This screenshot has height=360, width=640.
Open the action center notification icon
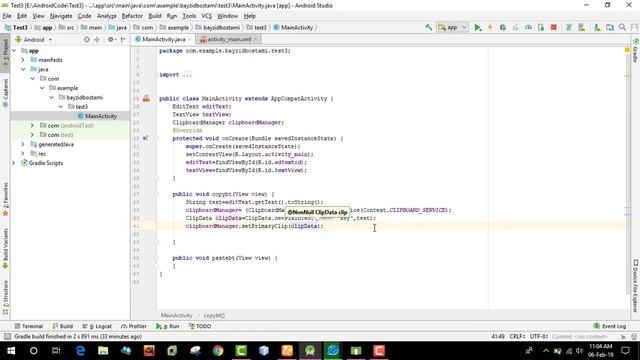(626, 351)
